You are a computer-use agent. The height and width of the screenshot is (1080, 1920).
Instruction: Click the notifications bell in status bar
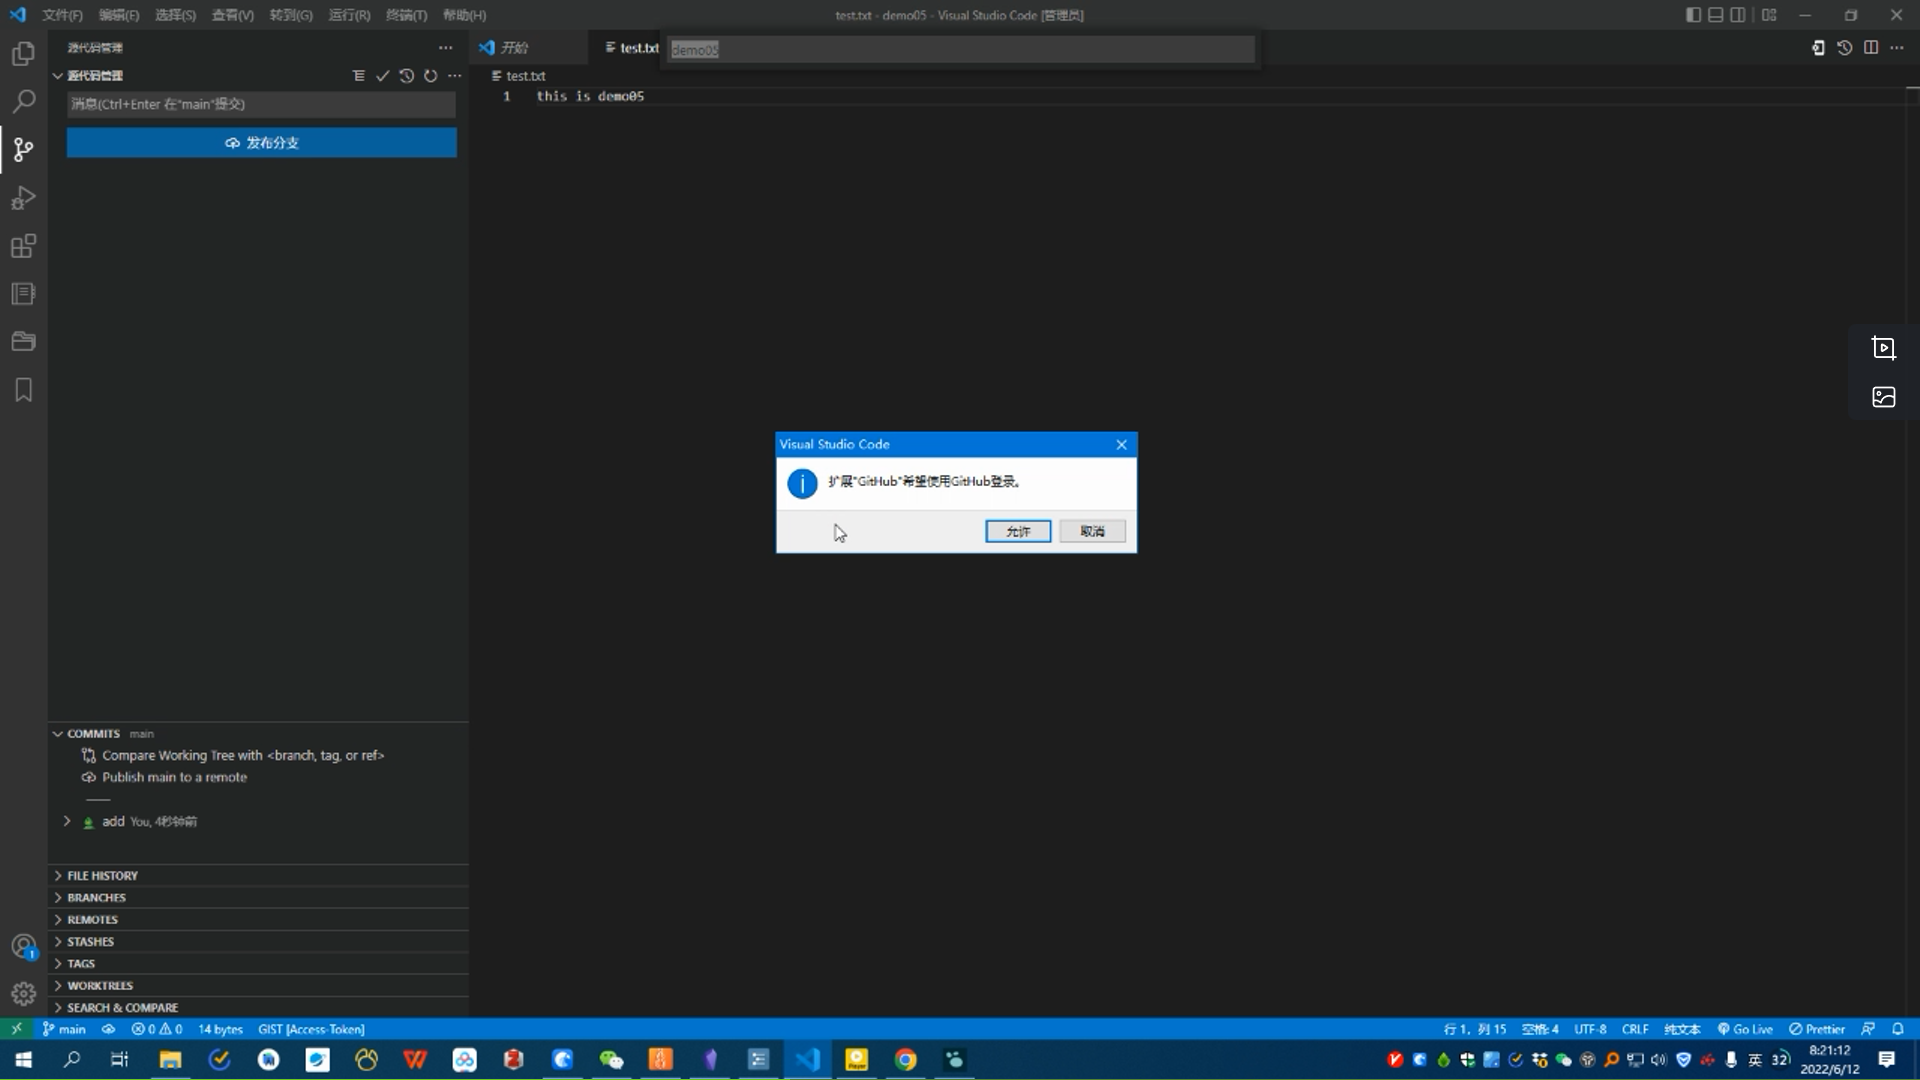(x=1898, y=1028)
